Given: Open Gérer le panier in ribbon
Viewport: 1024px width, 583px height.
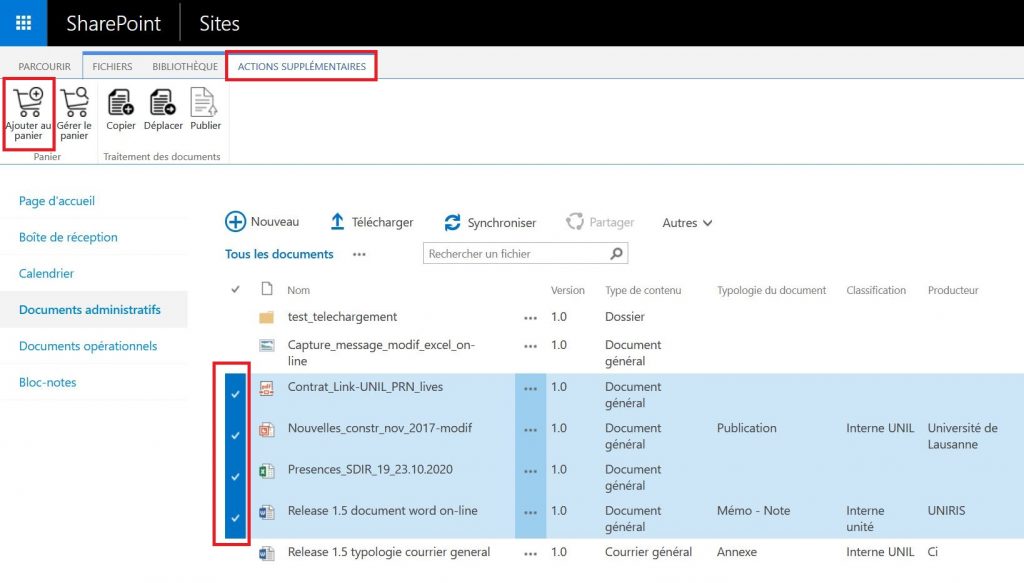Looking at the screenshot, I should (x=74, y=103).
